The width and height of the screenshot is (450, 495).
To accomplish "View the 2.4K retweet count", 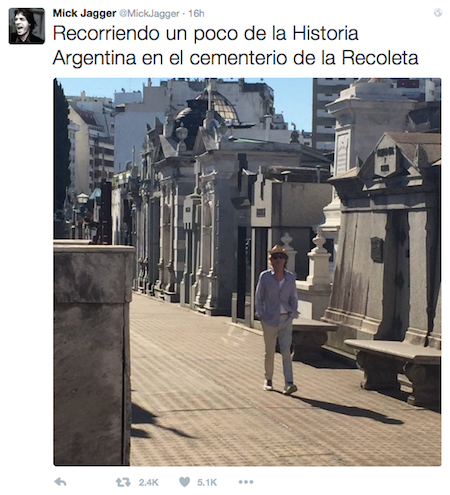I will 149,482.
